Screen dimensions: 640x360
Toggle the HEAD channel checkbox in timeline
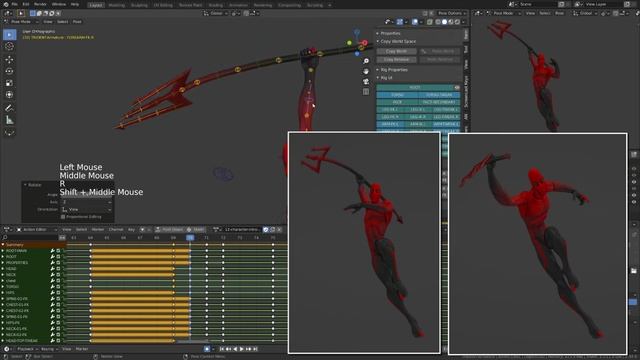58,269
